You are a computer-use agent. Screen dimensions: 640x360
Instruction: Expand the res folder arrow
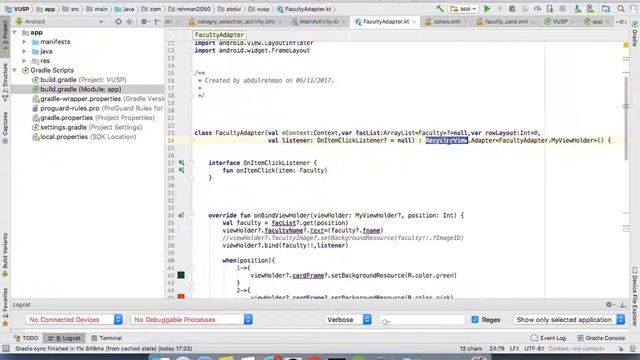(x=24, y=60)
